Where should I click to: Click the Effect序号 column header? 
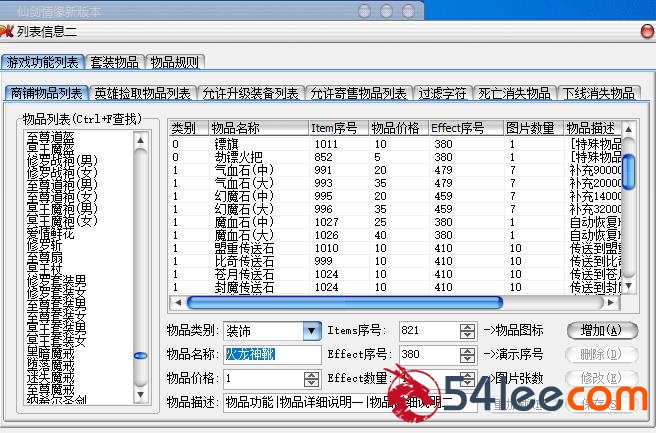[x=466, y=128]
